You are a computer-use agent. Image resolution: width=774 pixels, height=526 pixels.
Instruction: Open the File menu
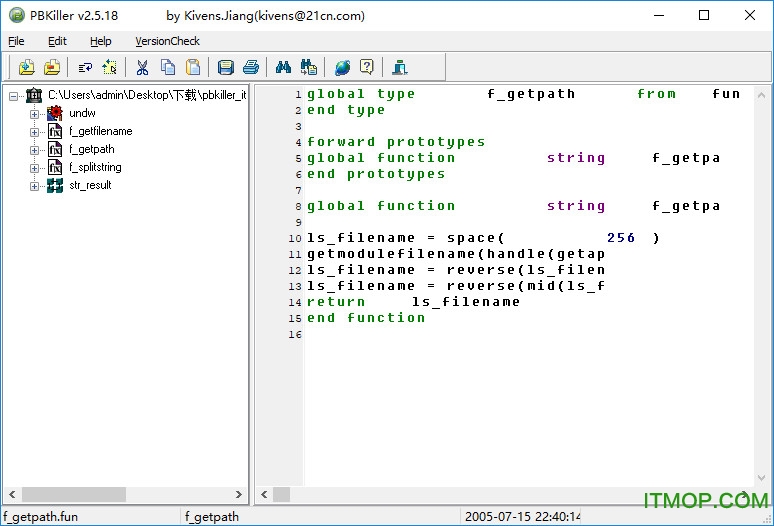point(16,41)
